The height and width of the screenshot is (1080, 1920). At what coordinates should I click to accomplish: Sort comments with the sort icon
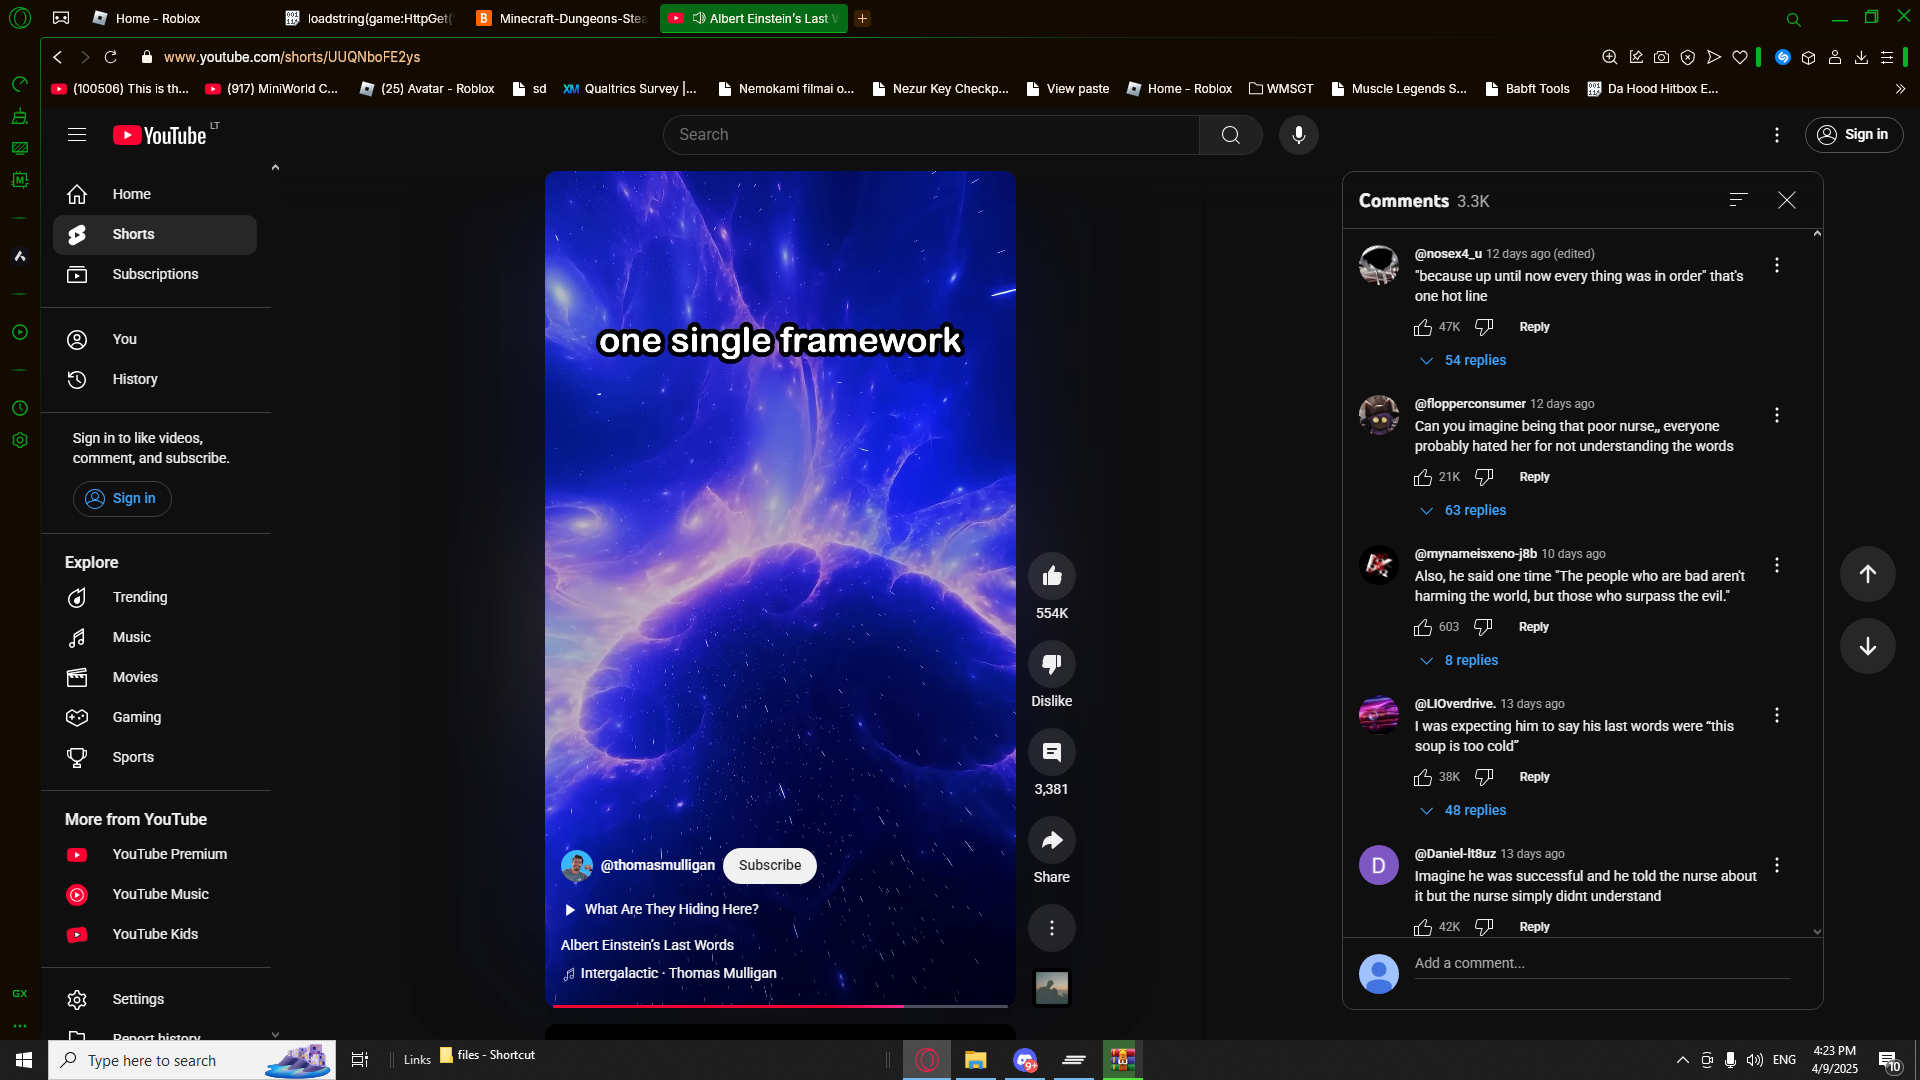coord(1739,200)
